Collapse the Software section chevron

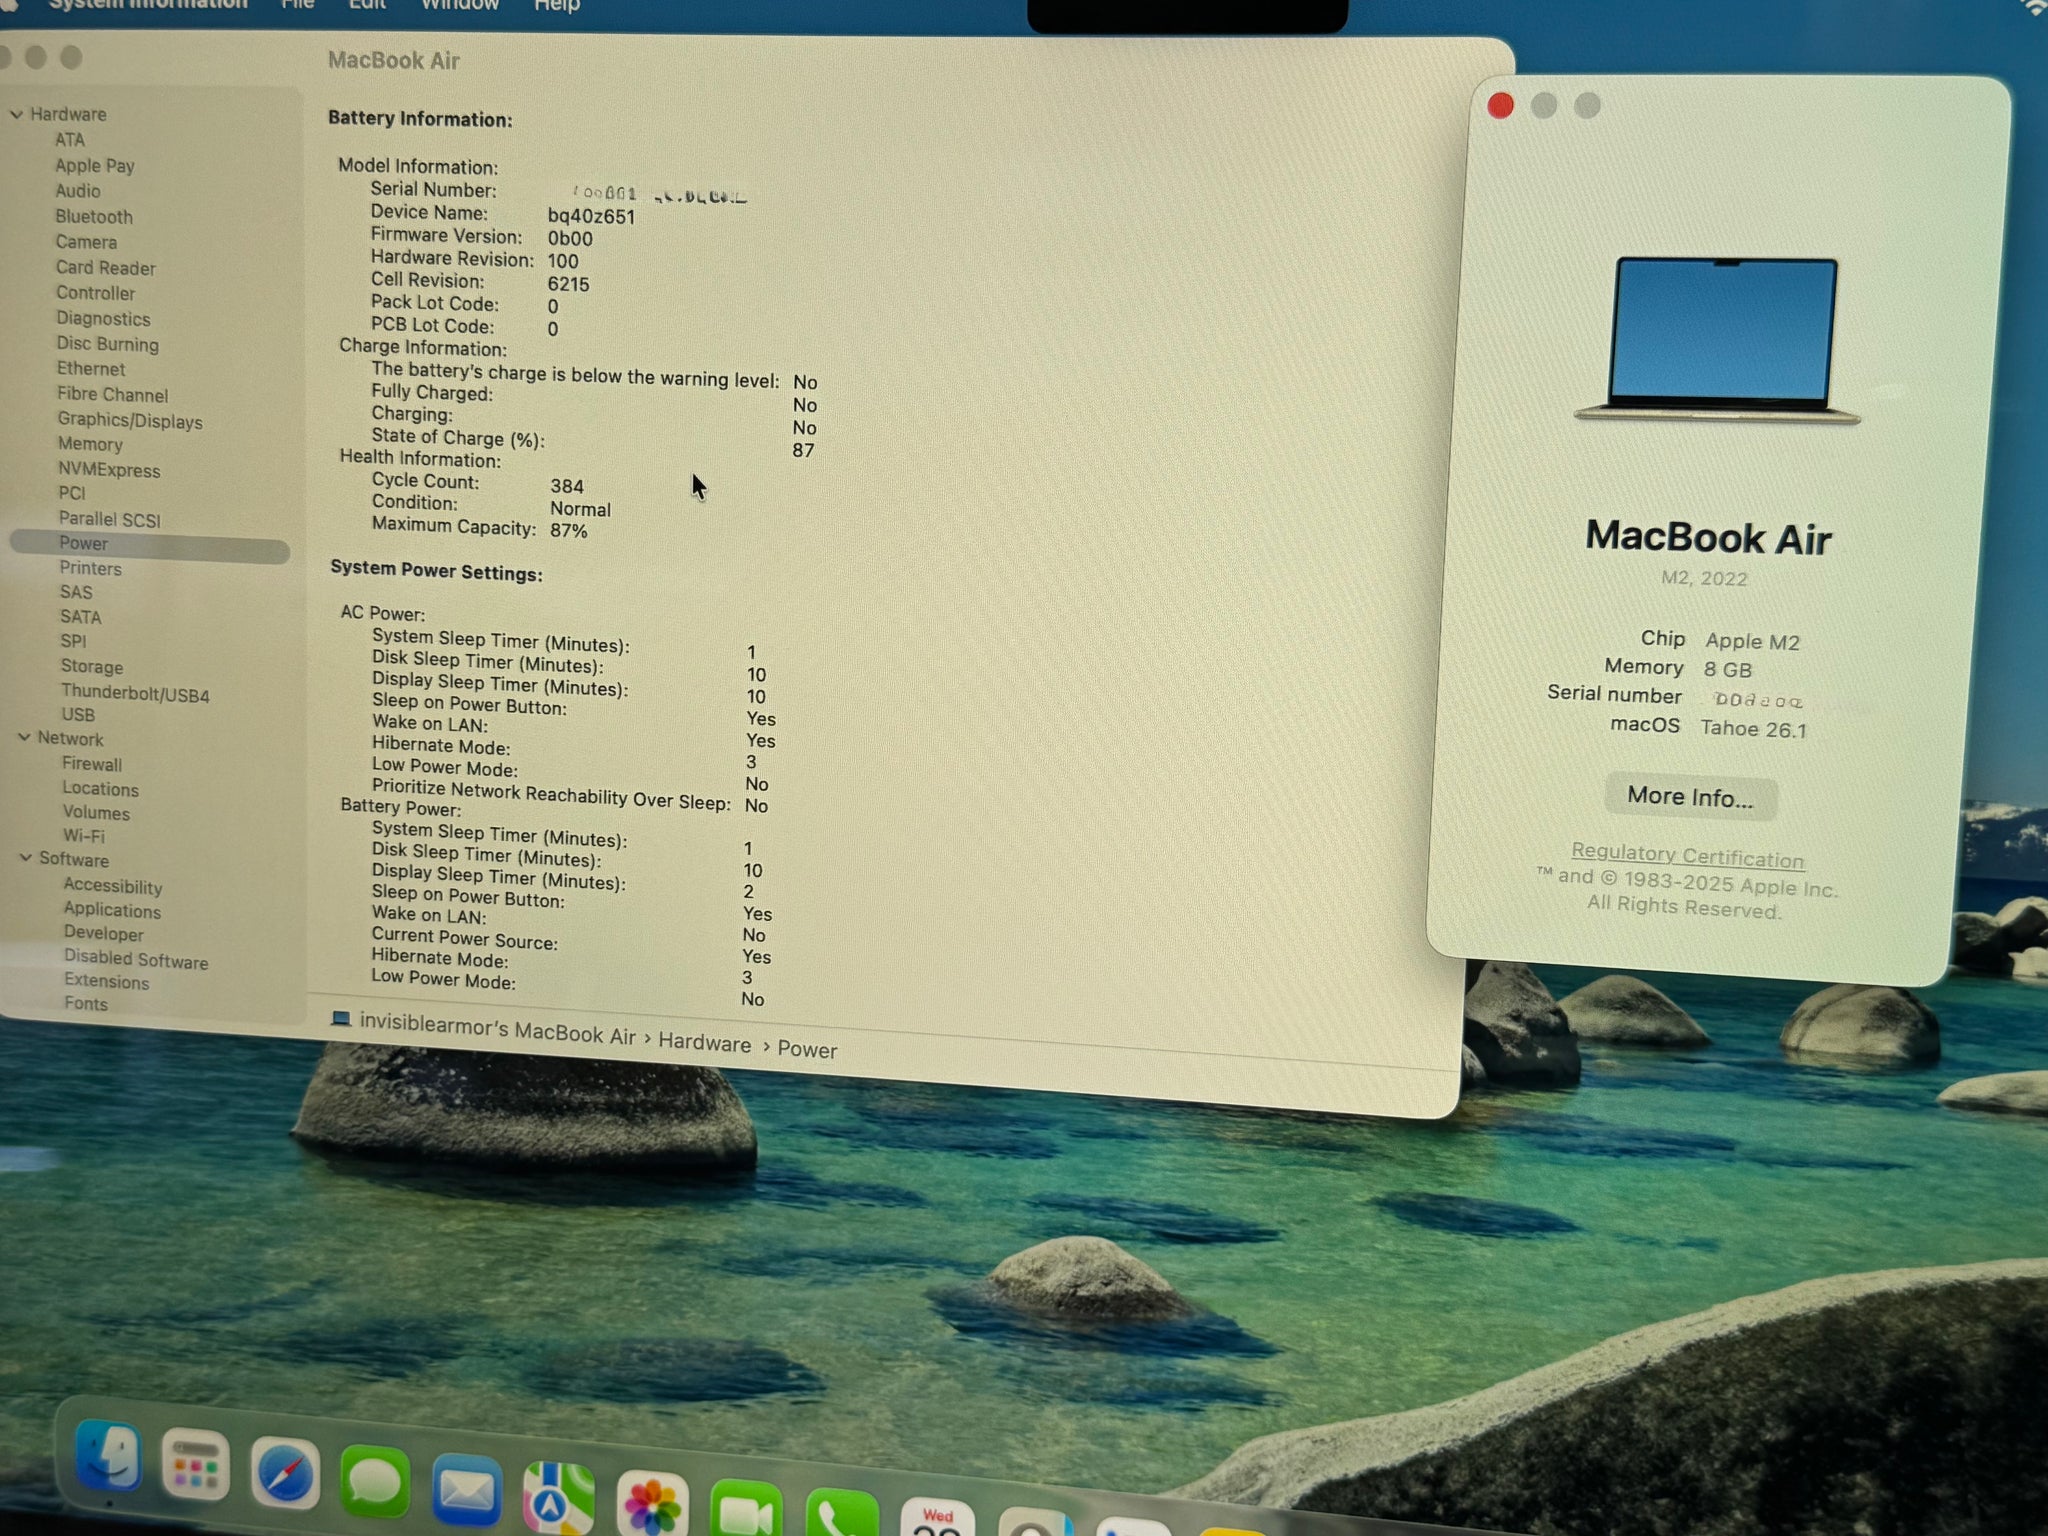[x=26, y=858]
